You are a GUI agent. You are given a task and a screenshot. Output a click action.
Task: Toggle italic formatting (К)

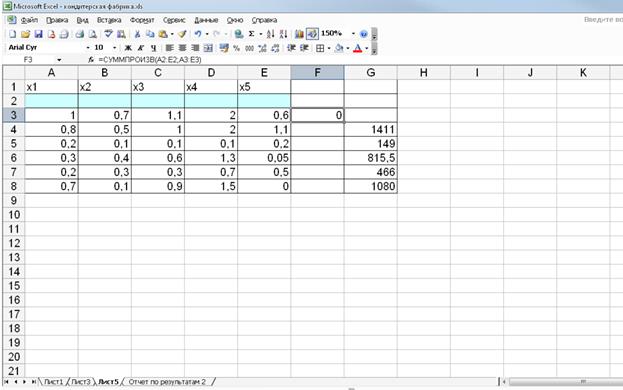point(141,48)
